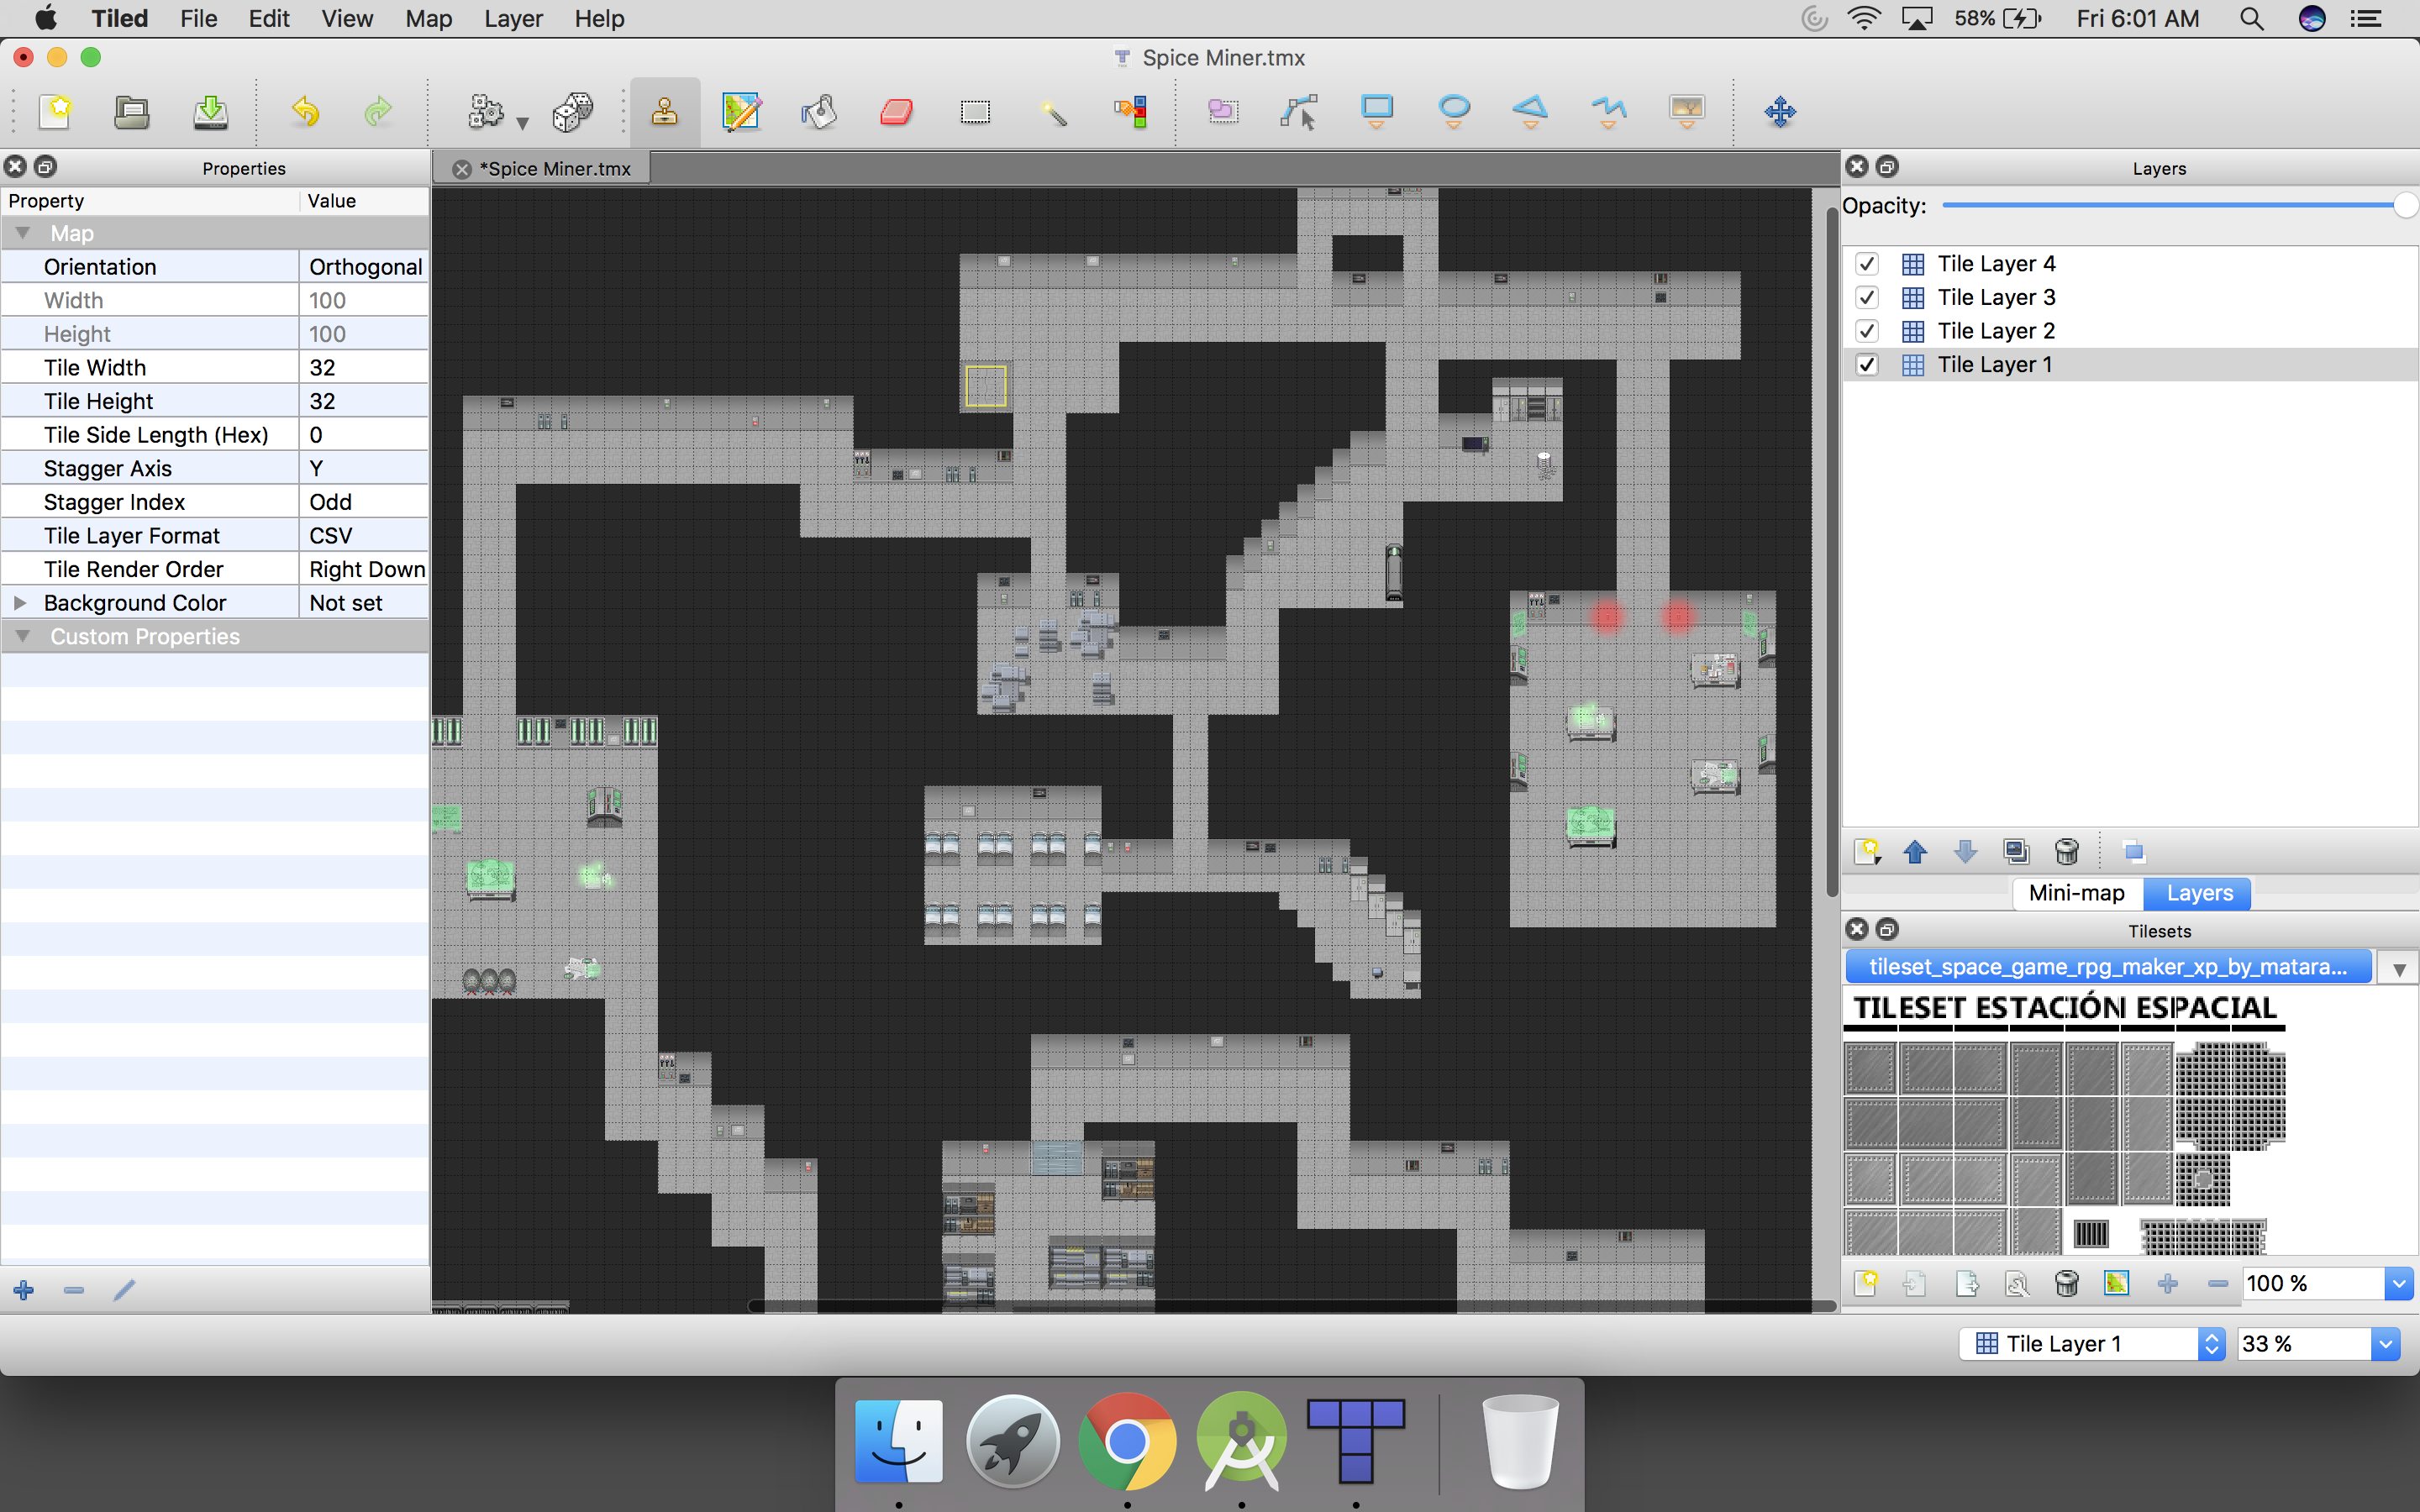Select the Rectangular Select tool
The height and width of the screenshot is (1512, 2420).
coord(975,112)
